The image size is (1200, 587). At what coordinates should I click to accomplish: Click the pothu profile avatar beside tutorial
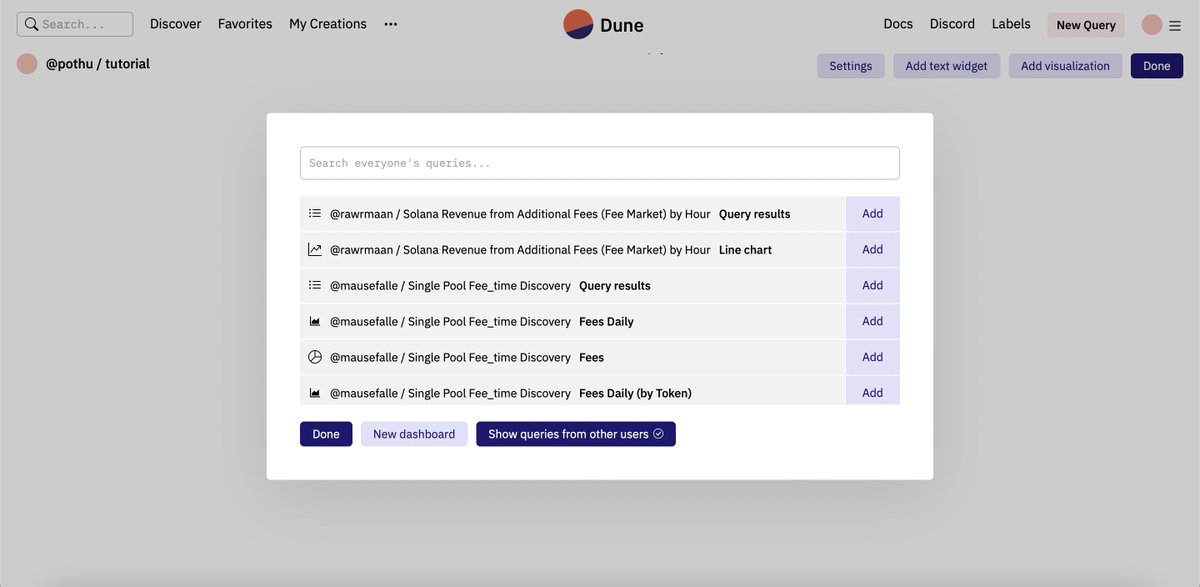27,64
